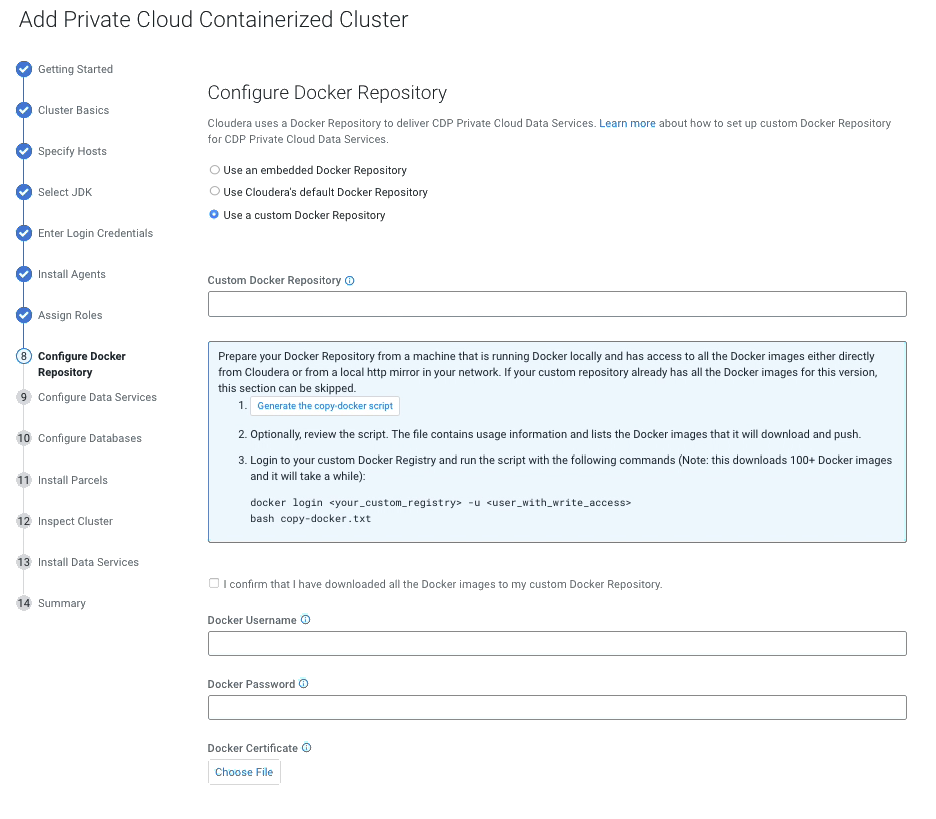
Task: Select Use an embedded Docker Repository
Action: [215, 170]
